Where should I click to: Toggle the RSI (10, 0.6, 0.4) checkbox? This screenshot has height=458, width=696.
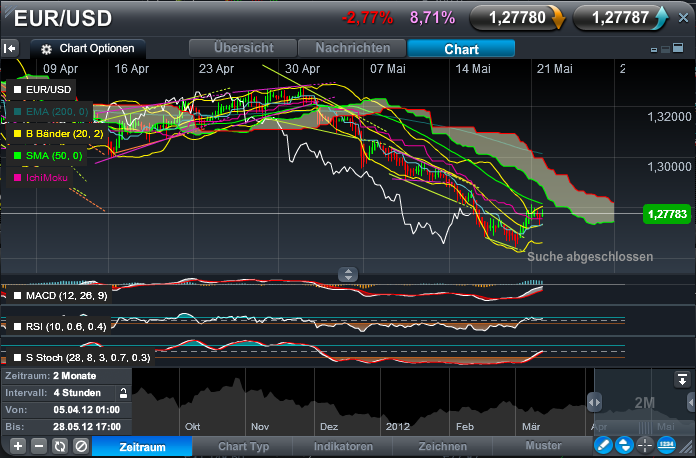click(17, 327)
